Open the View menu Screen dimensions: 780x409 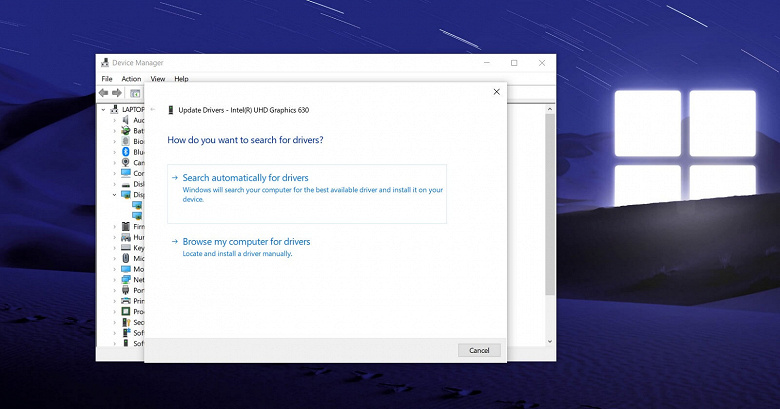click(x=158, y=79)
